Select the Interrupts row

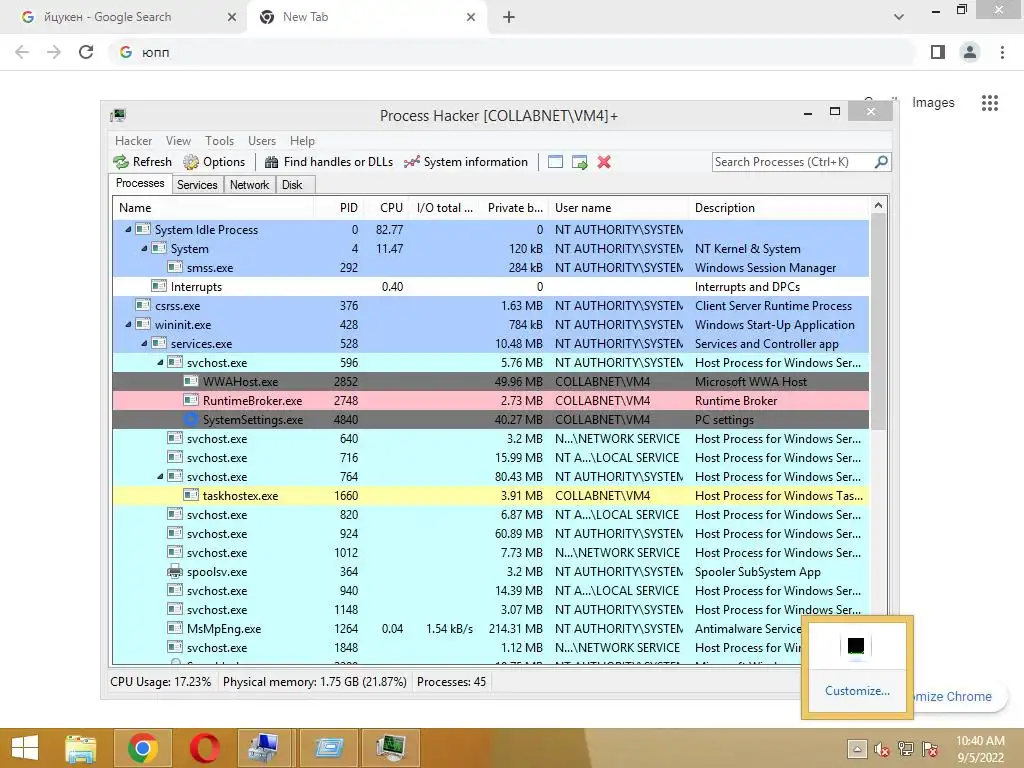point(490,287)
